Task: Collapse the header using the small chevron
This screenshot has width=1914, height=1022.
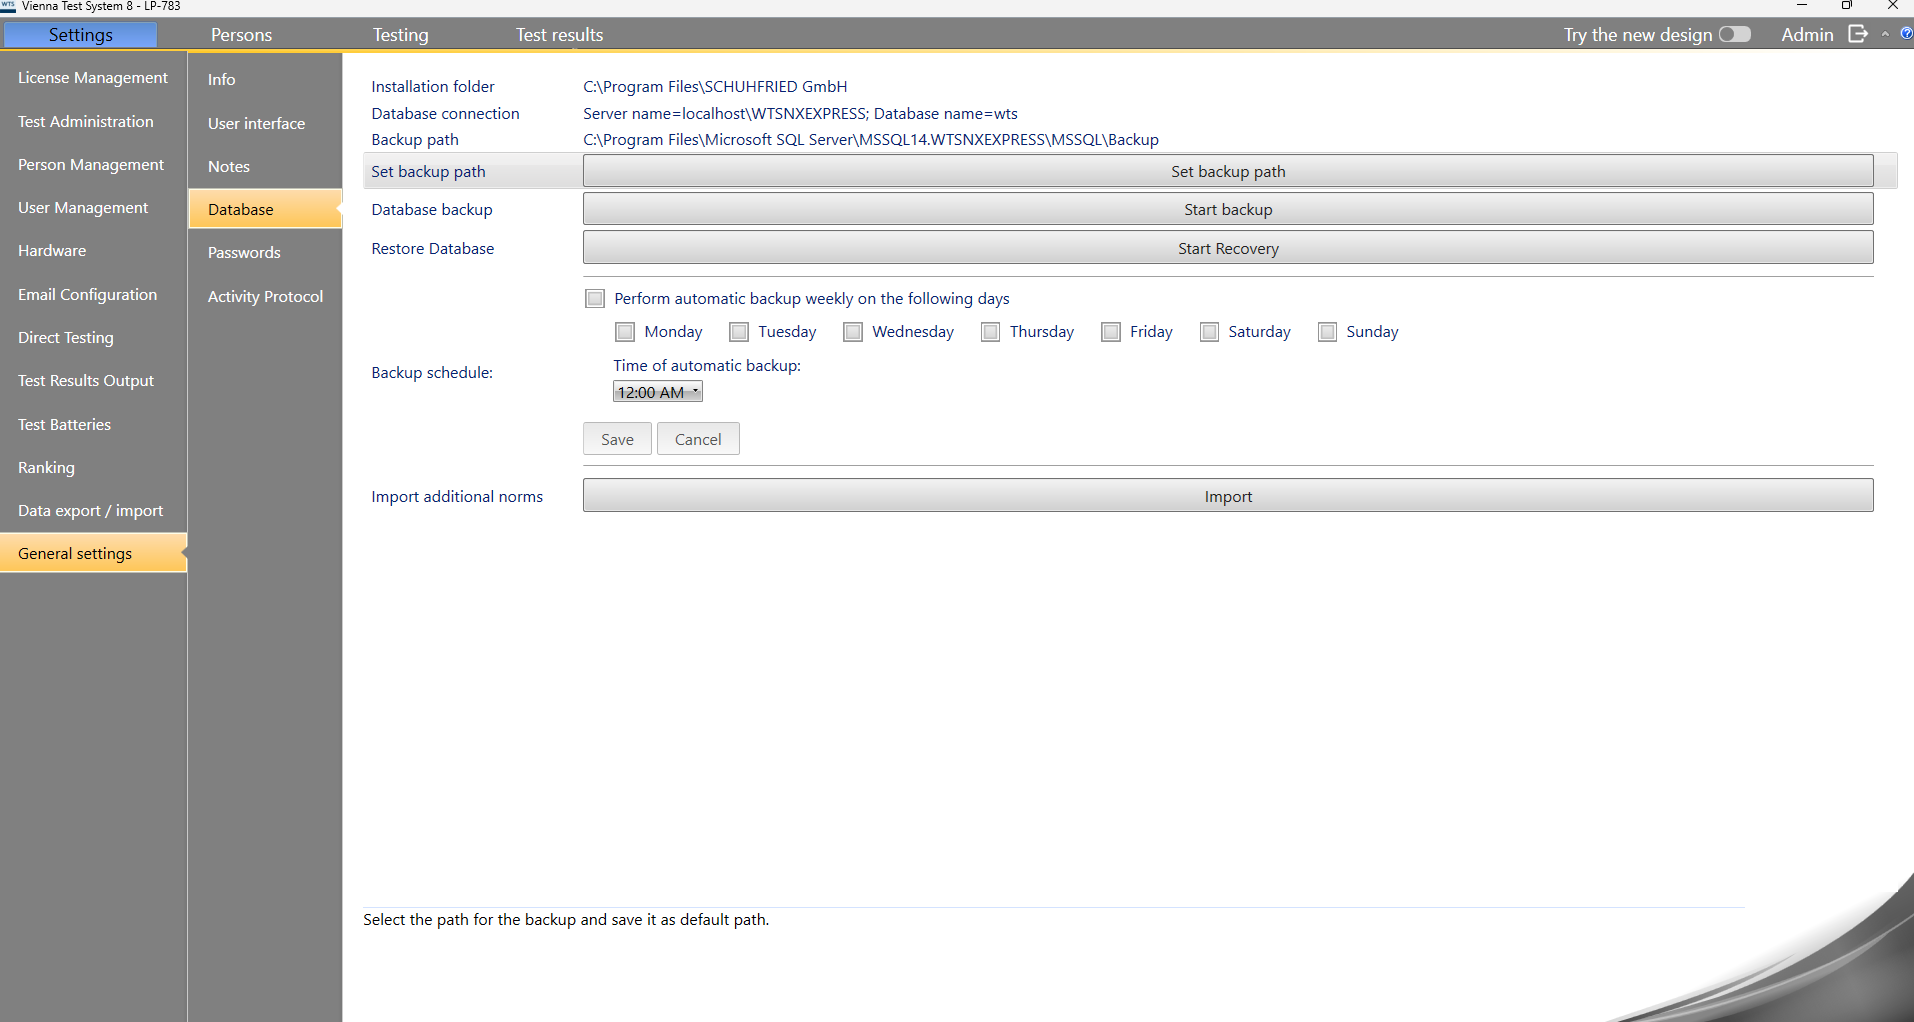Action: click(1885, 34)
